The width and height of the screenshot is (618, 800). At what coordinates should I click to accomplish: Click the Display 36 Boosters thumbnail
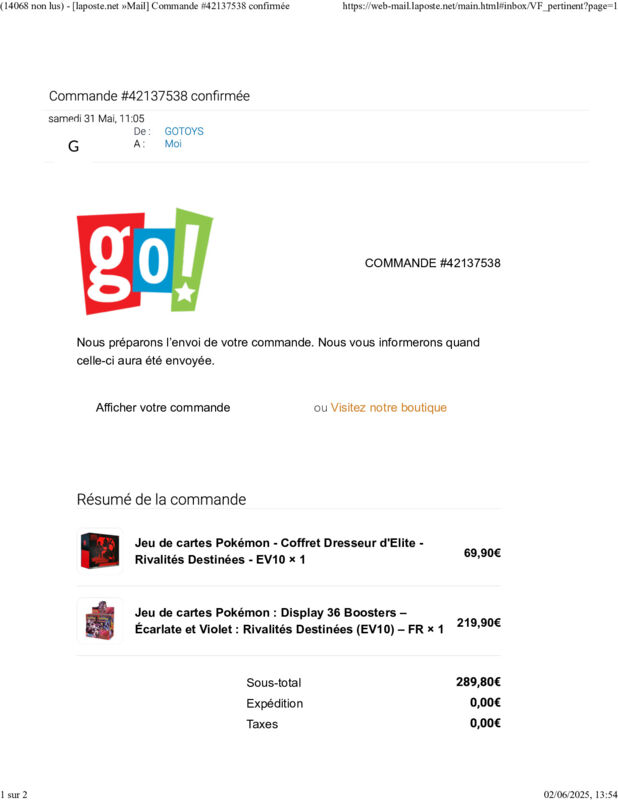100,620
